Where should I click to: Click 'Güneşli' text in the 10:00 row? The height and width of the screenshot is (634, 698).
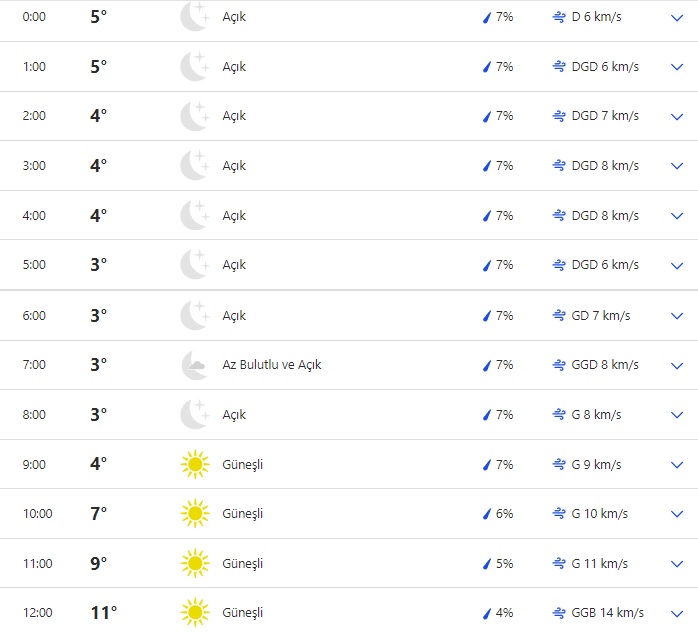pyautogui.click(x=243, y=514)
